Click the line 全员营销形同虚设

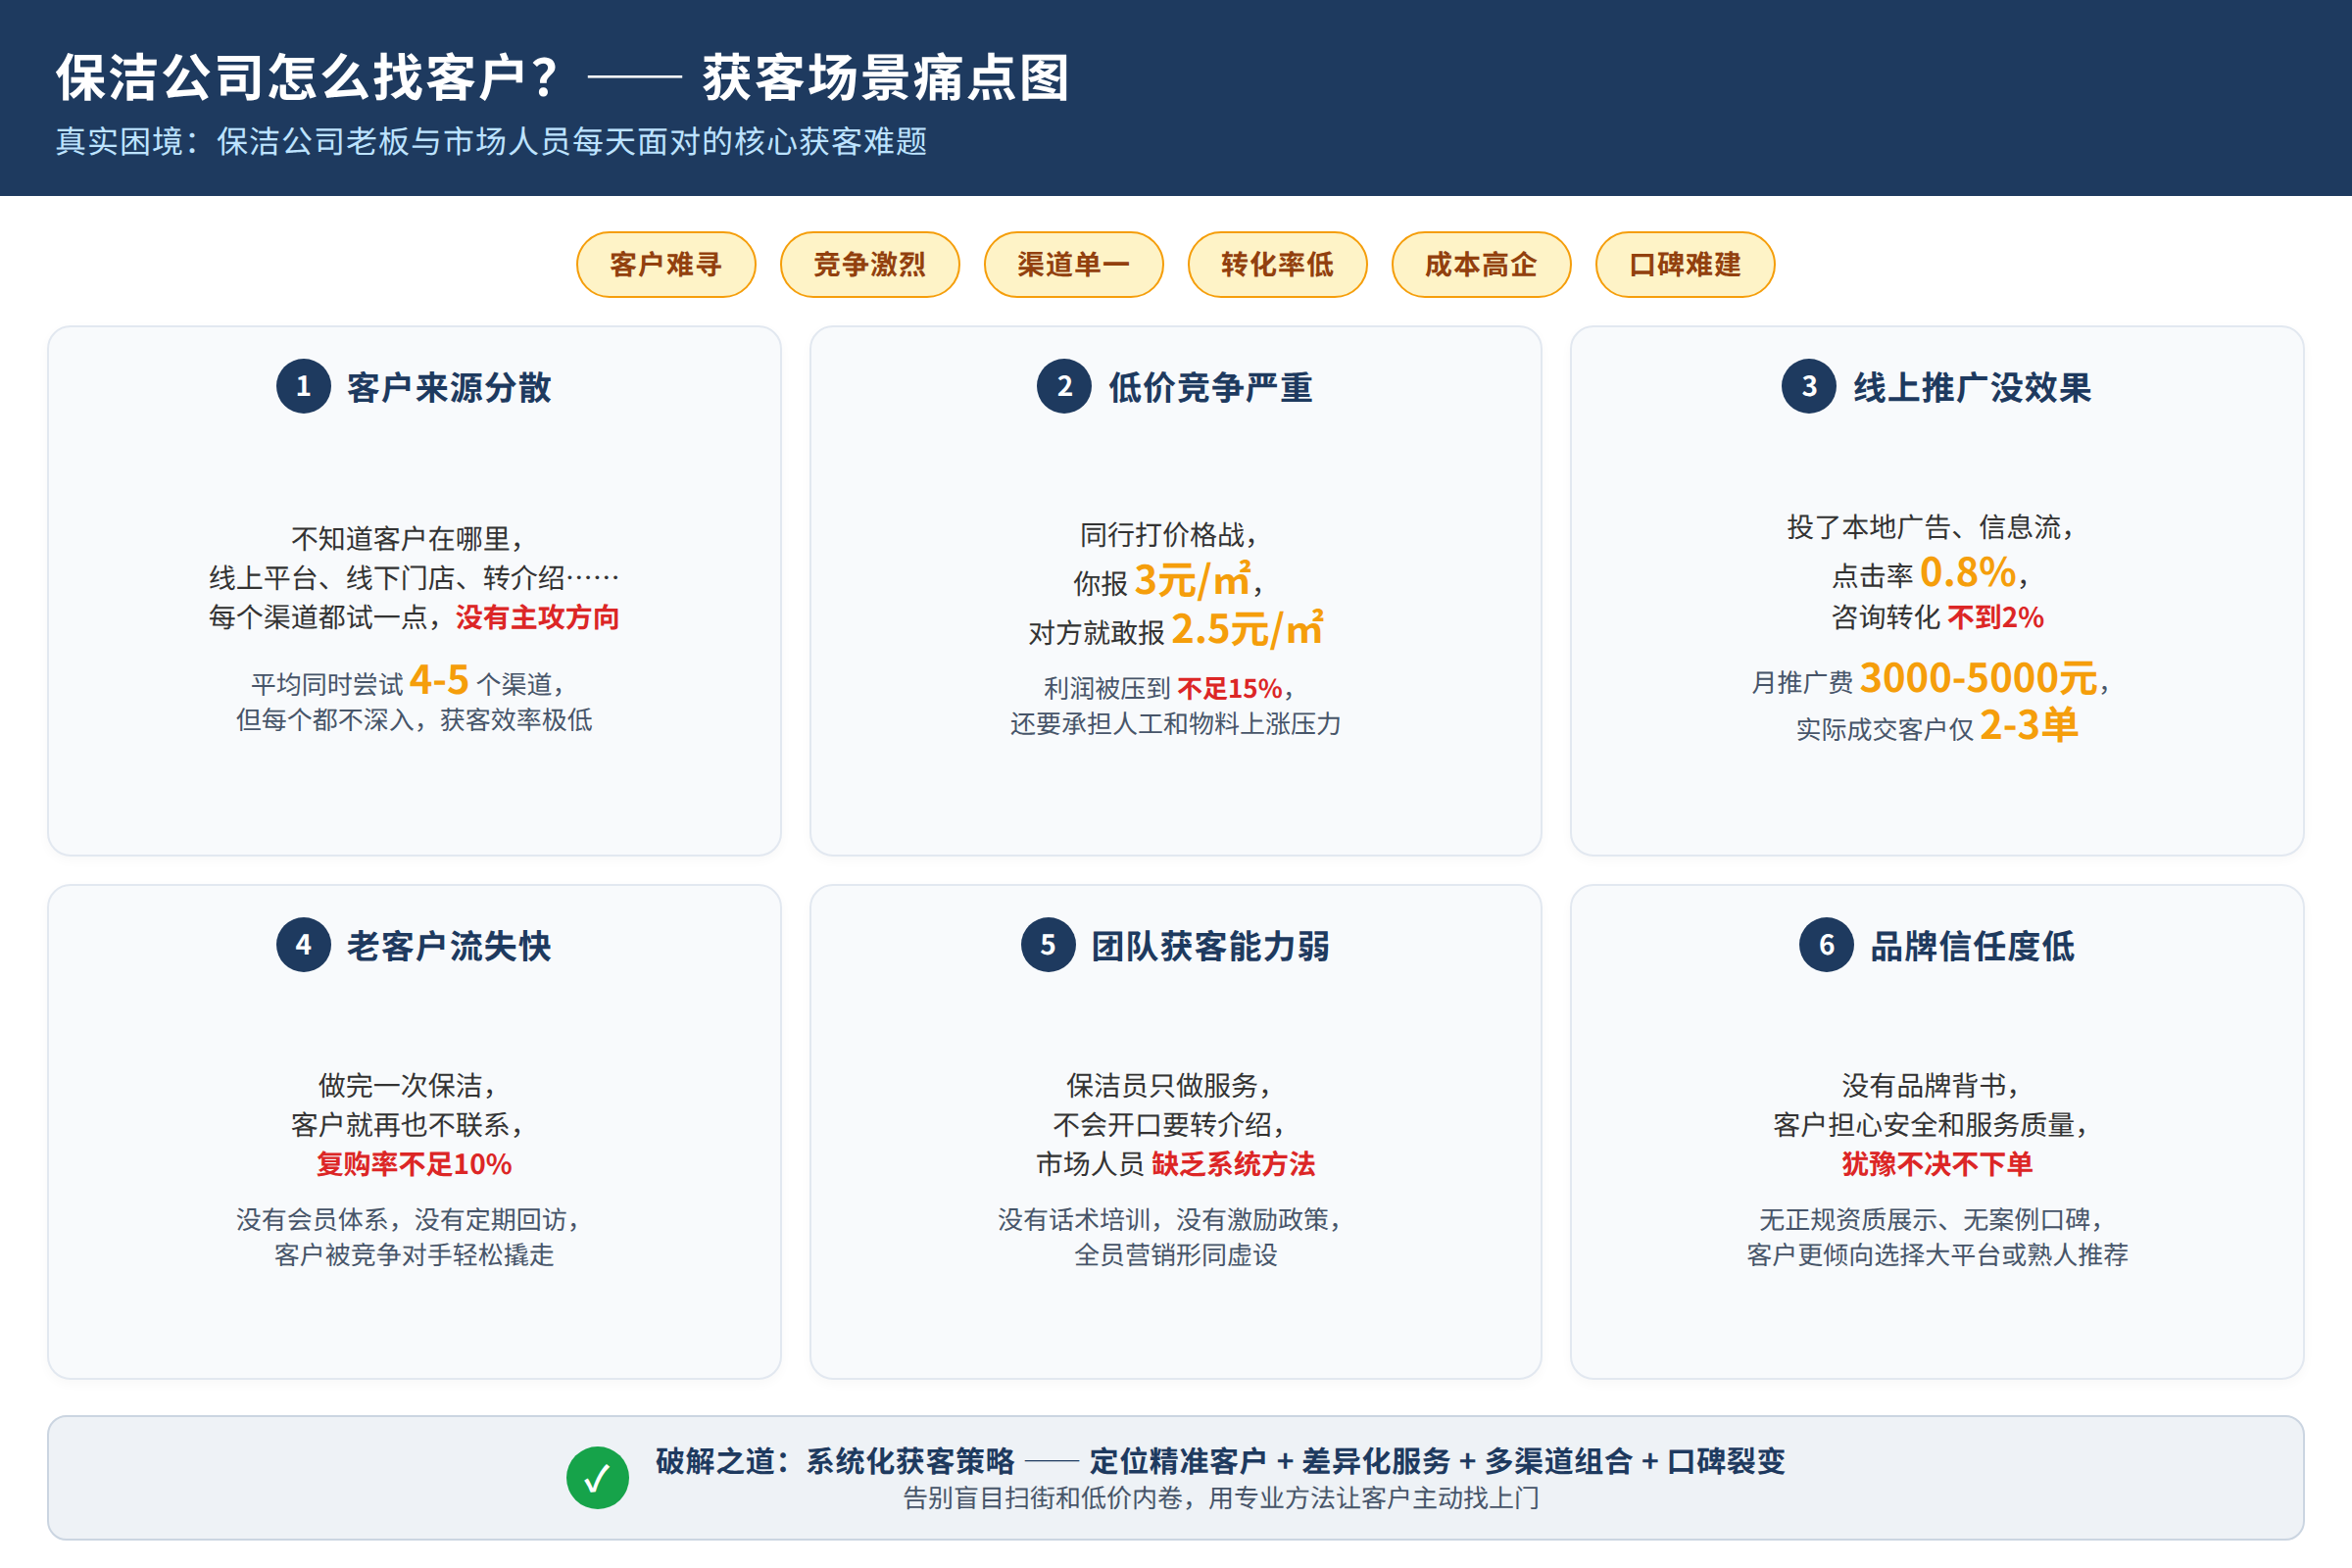(x=1176, y=1255)
